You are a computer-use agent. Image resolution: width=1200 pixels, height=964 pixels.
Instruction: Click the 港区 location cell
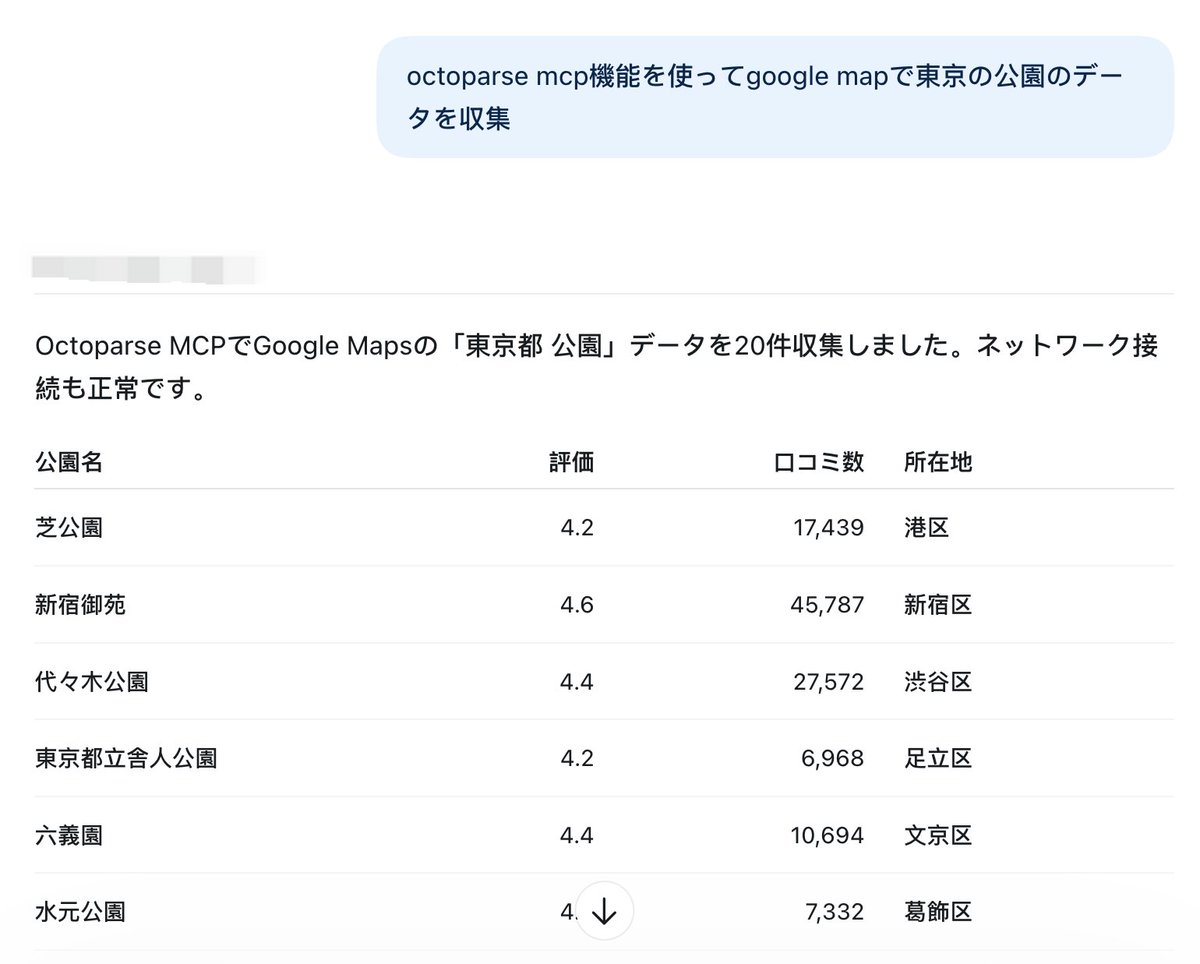click(x=927, y=527)
